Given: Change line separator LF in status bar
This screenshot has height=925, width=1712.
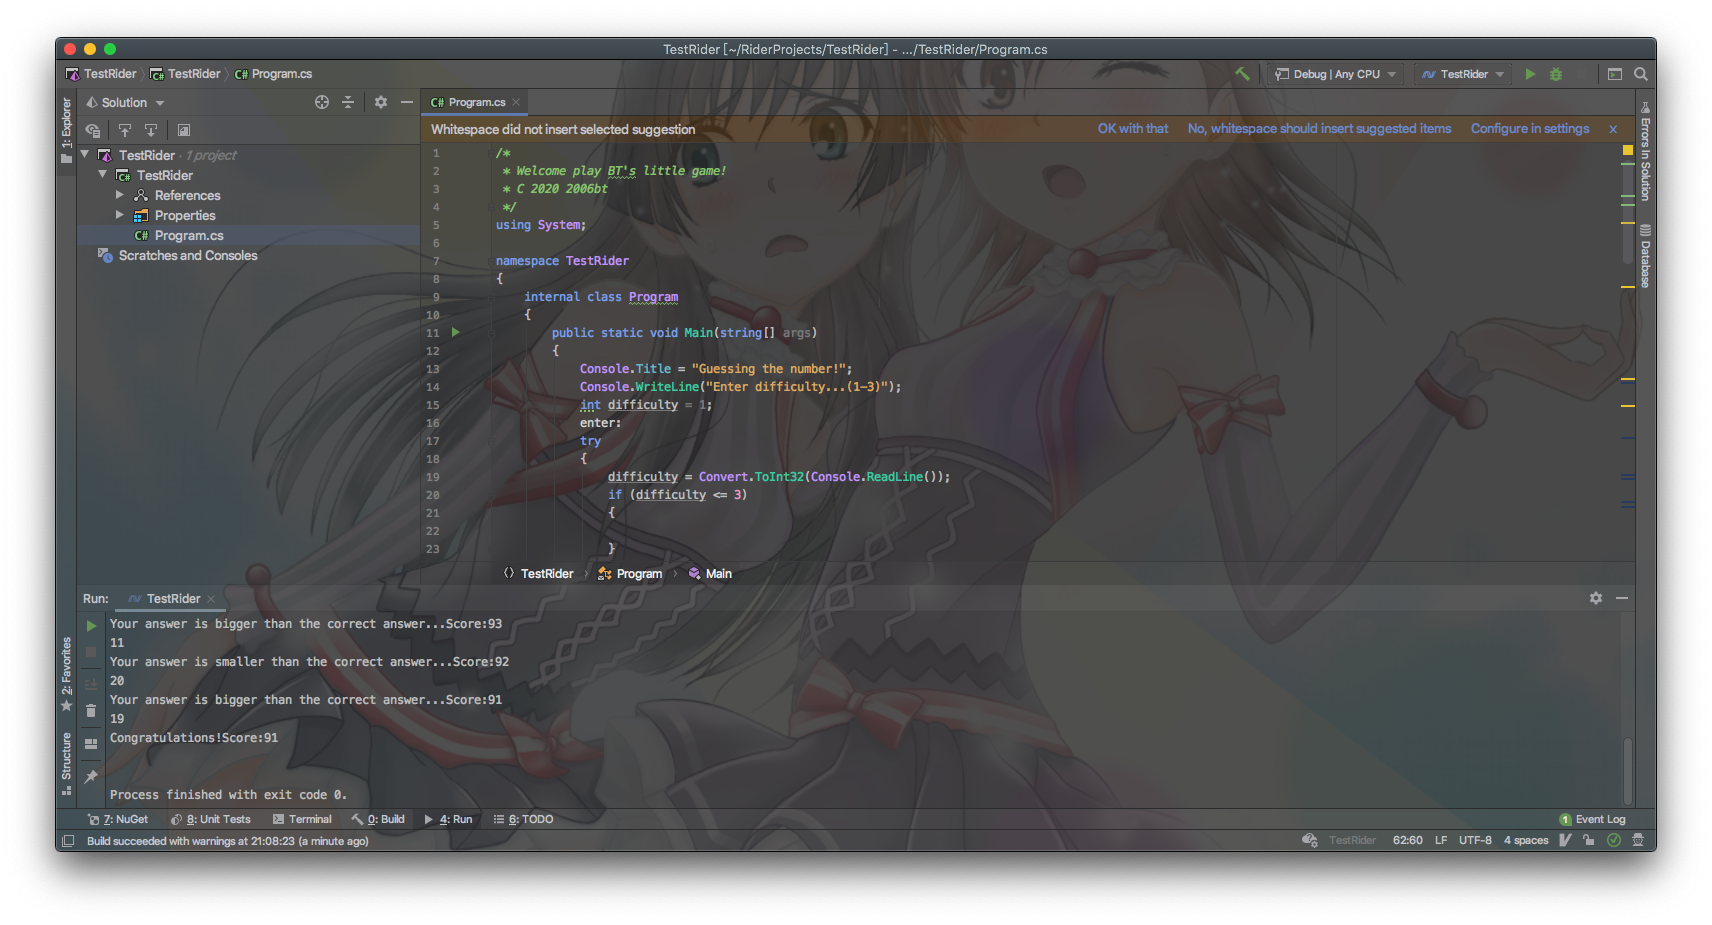Looking at the screenshot, I should [1441, 840].
